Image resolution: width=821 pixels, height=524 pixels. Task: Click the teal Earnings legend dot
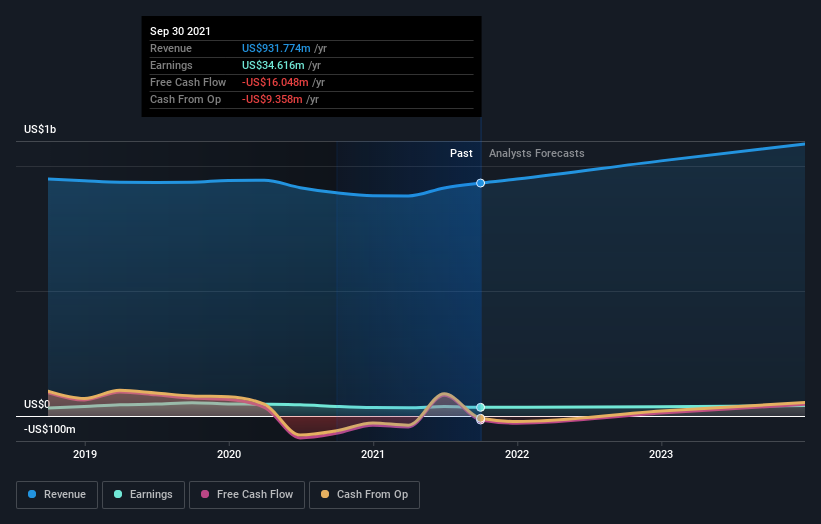(x=118, y=494)
